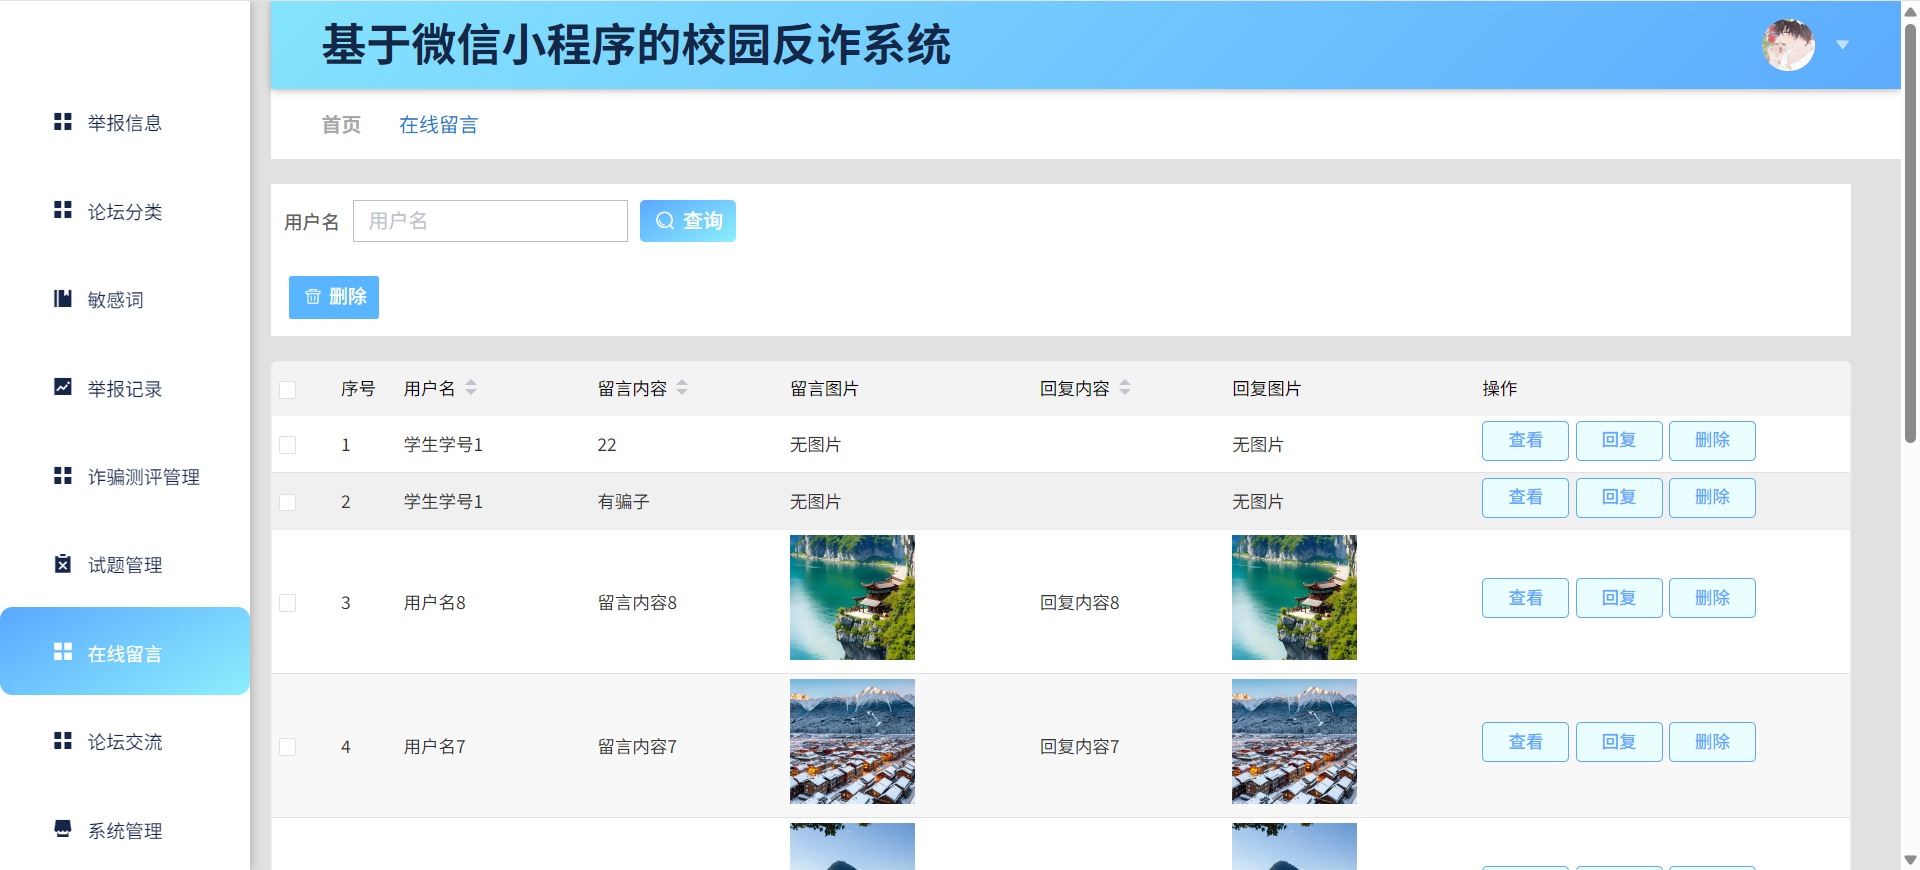This screenshot has height=870, width=1920.
Task: Go to 首页 breadcrumb
Action: coord(341,125)
